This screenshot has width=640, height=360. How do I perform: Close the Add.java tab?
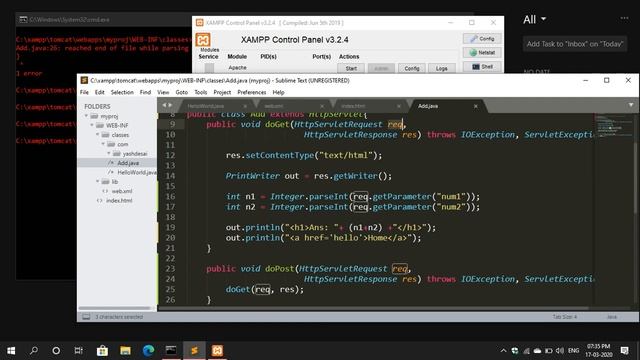pos(476,106)
